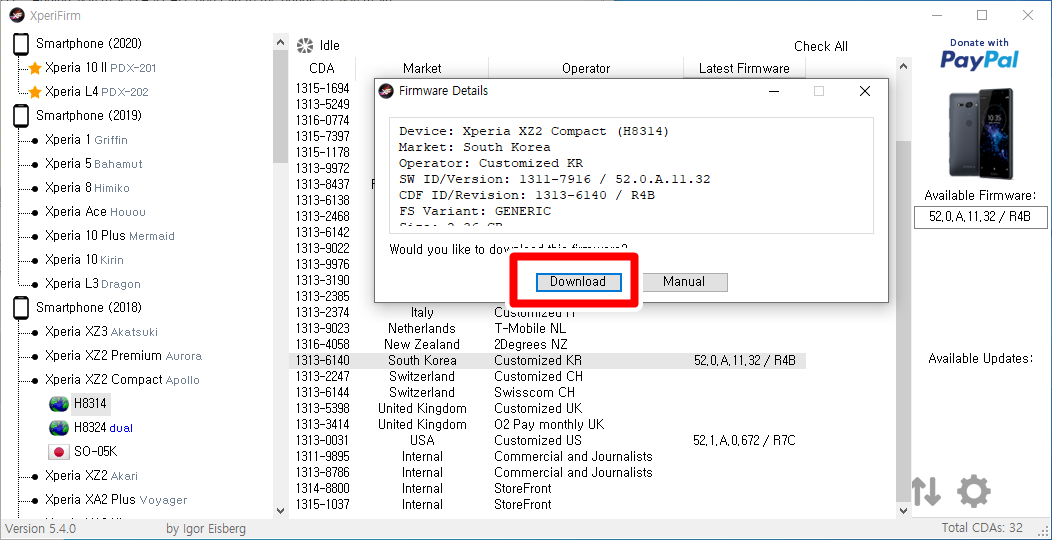Sort by the Latest Firmware column header

point(744,68)
